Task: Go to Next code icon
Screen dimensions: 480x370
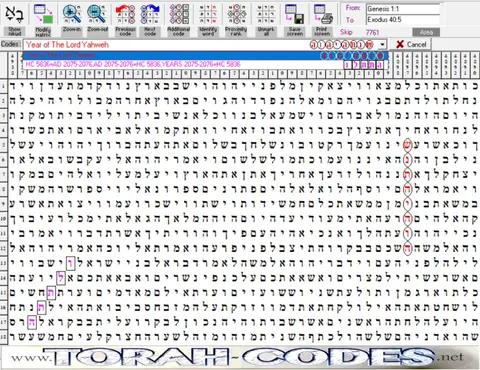Action: (x=150, y=14)
